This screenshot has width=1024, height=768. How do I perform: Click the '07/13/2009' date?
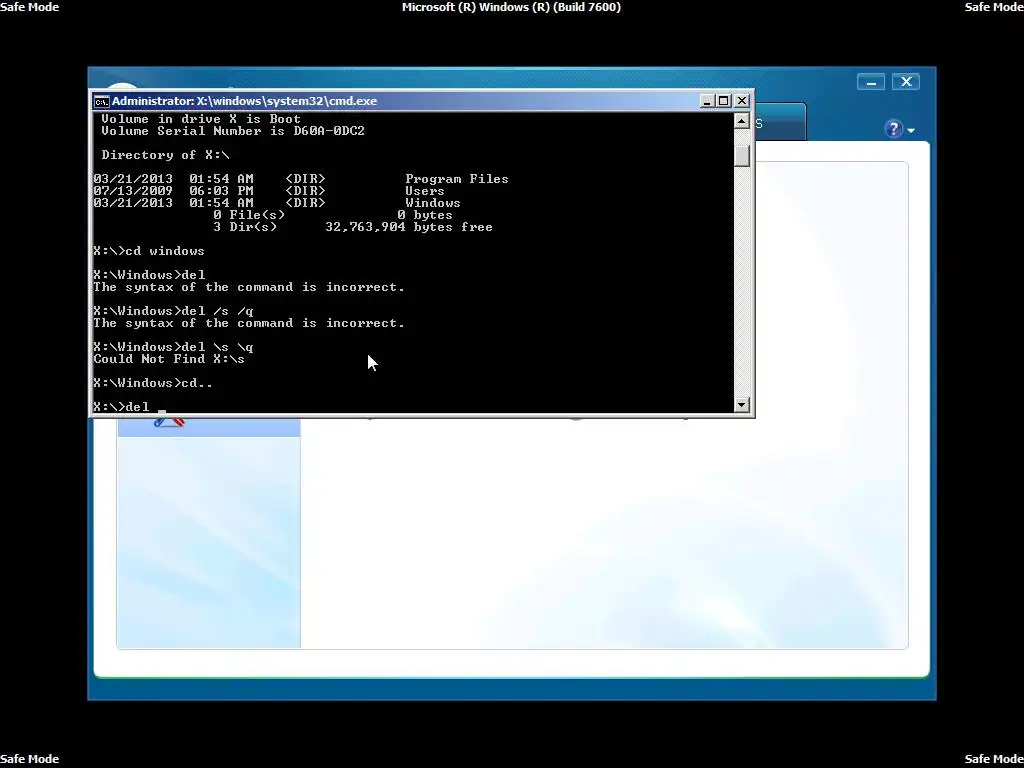[x=133, y=191]
